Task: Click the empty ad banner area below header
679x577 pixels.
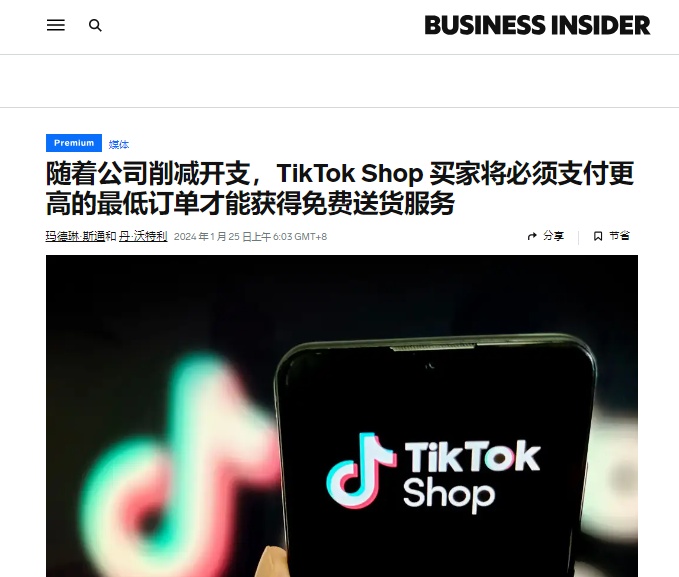Action: pyautogui.click(x=340, y=81)
